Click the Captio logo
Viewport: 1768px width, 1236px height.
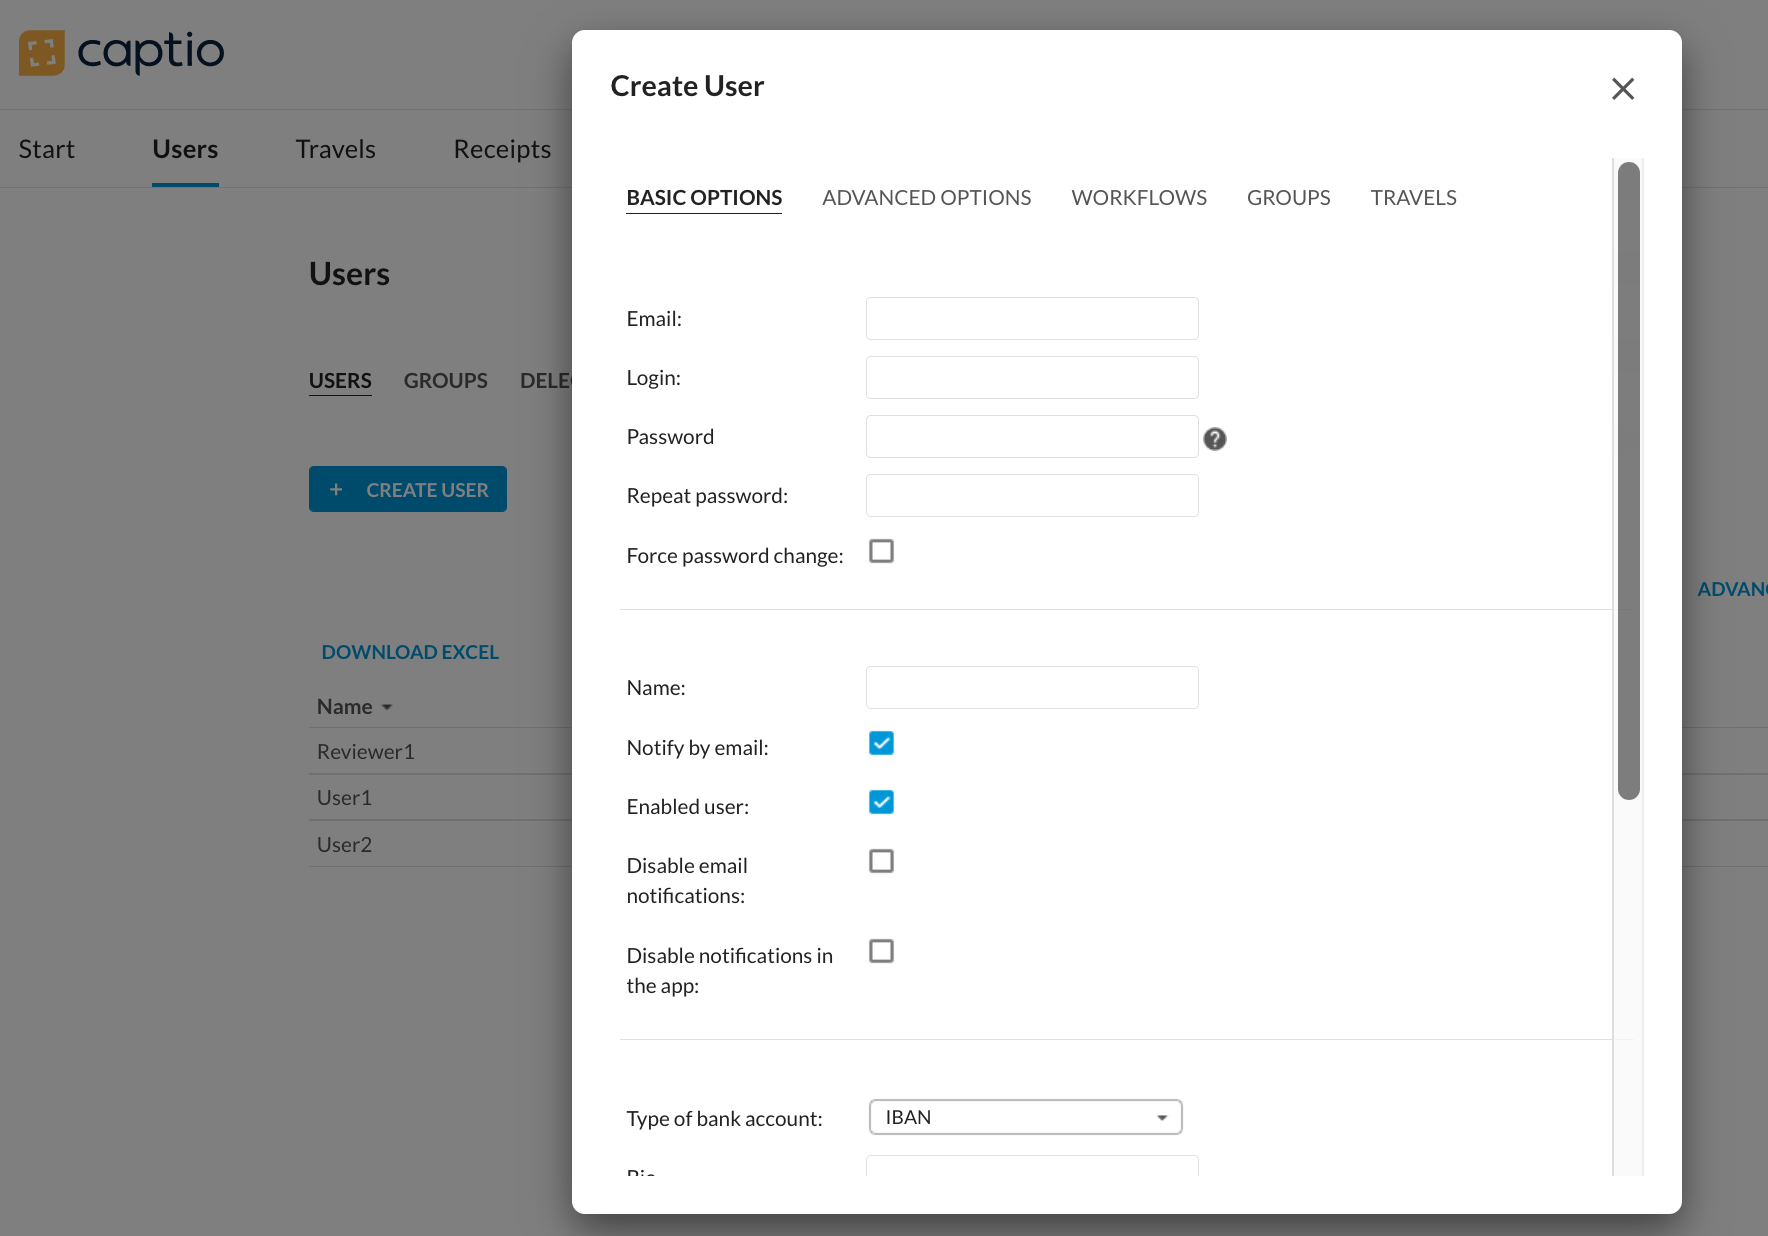(x=121, y=52)
